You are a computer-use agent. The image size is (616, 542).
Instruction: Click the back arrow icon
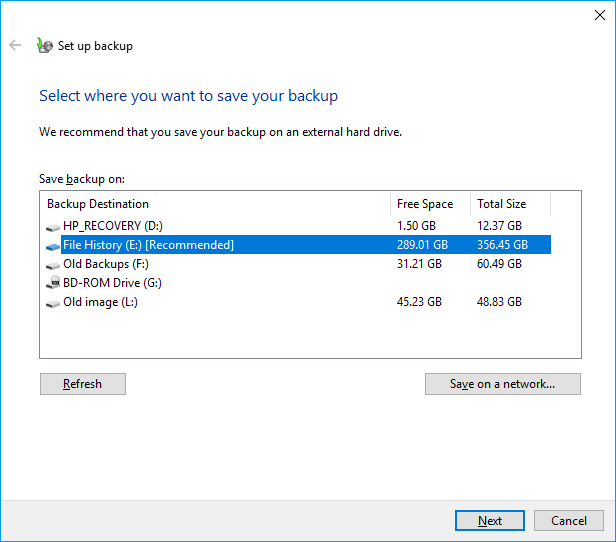point(15,45)
